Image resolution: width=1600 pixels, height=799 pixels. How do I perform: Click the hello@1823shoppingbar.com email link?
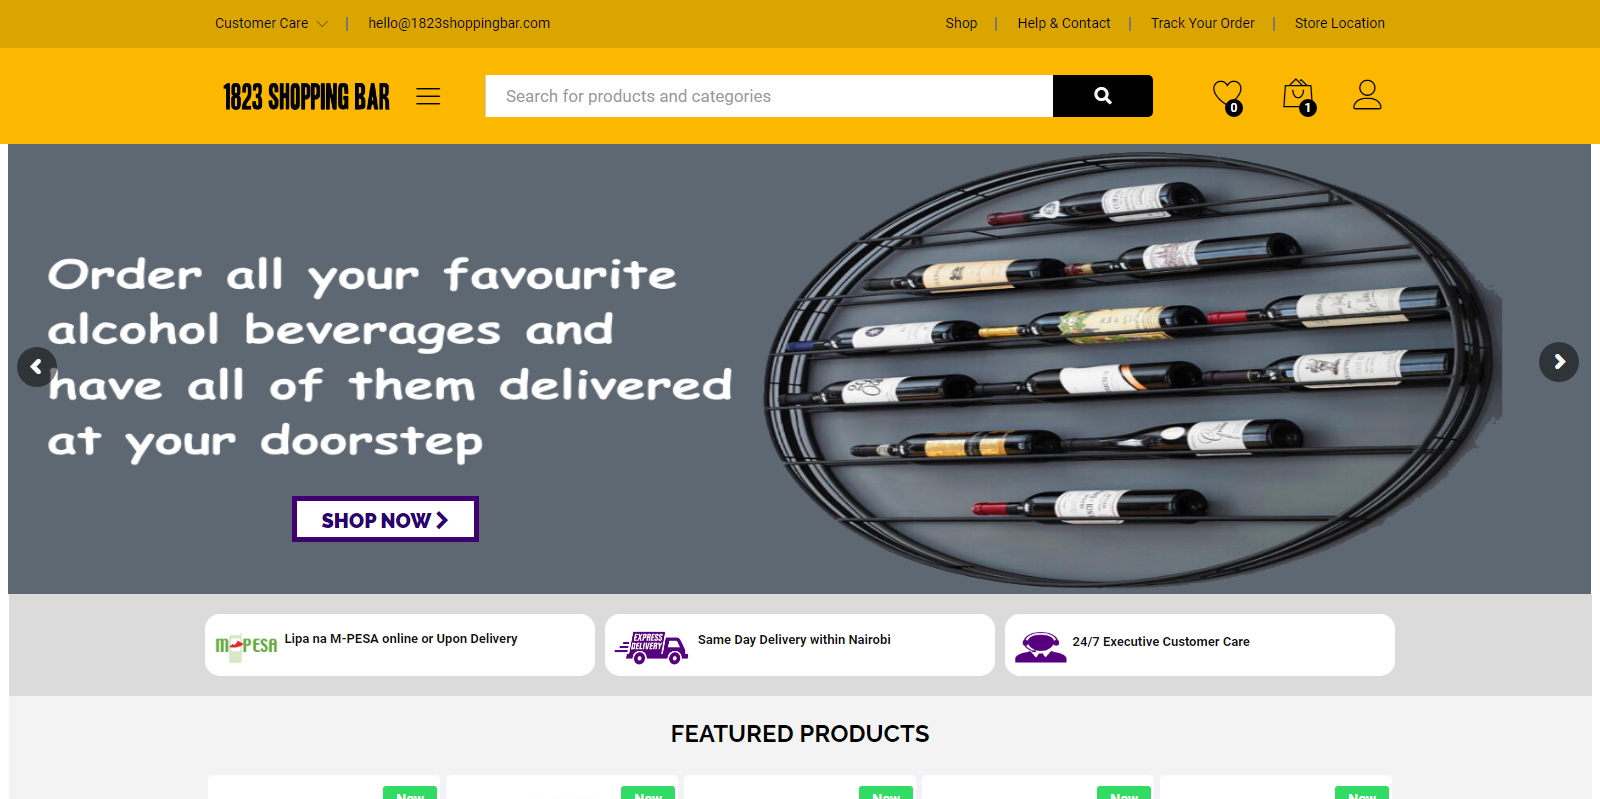[459, 23]
